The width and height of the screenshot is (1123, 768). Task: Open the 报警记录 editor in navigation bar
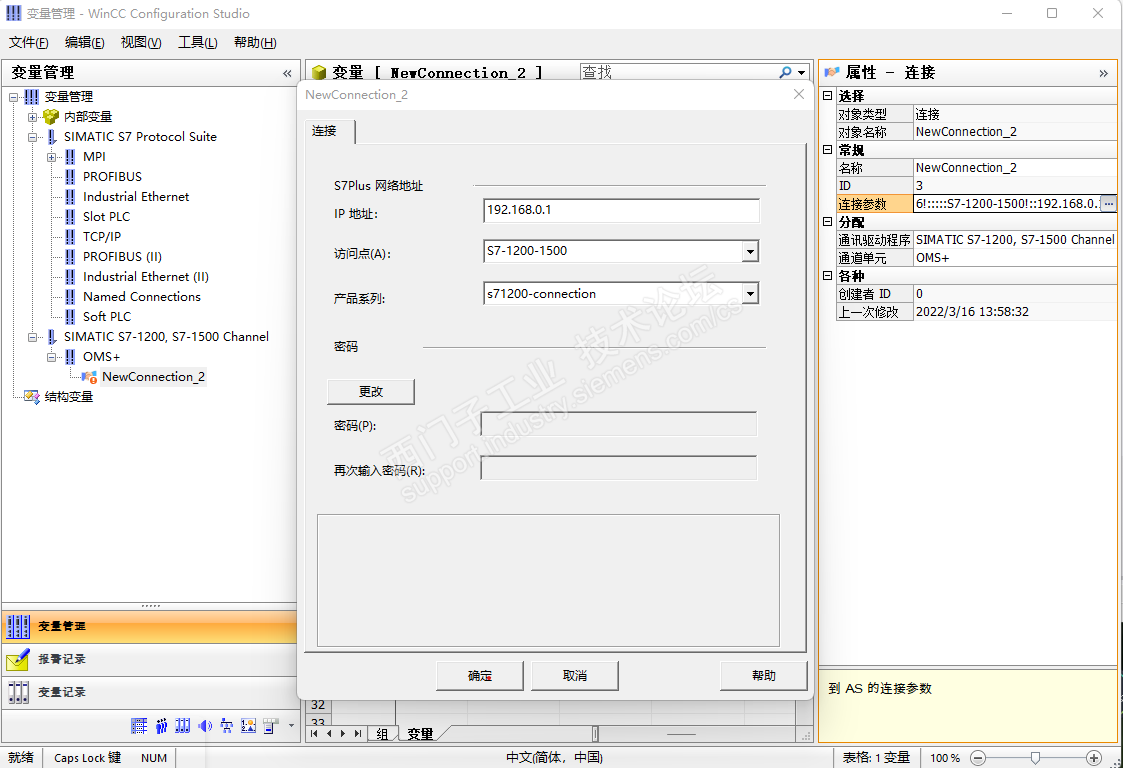[149, 660]
